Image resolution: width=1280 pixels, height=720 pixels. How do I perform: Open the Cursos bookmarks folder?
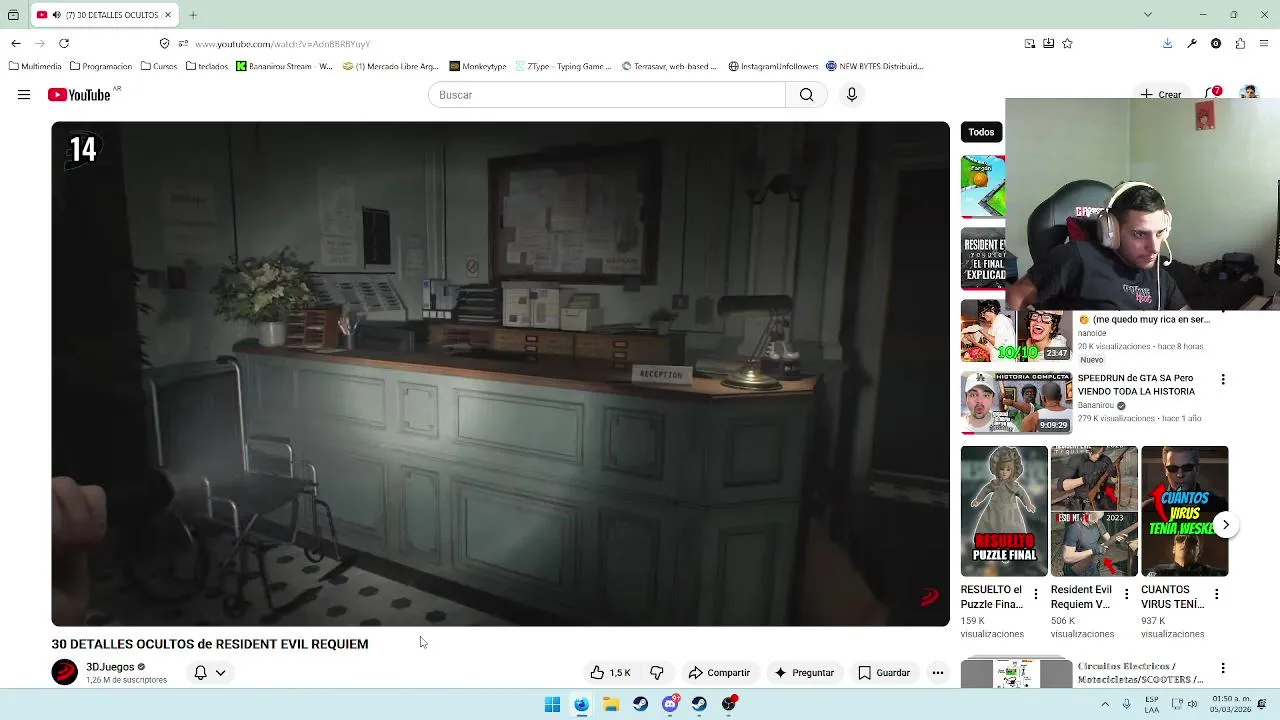pos(159,66)
